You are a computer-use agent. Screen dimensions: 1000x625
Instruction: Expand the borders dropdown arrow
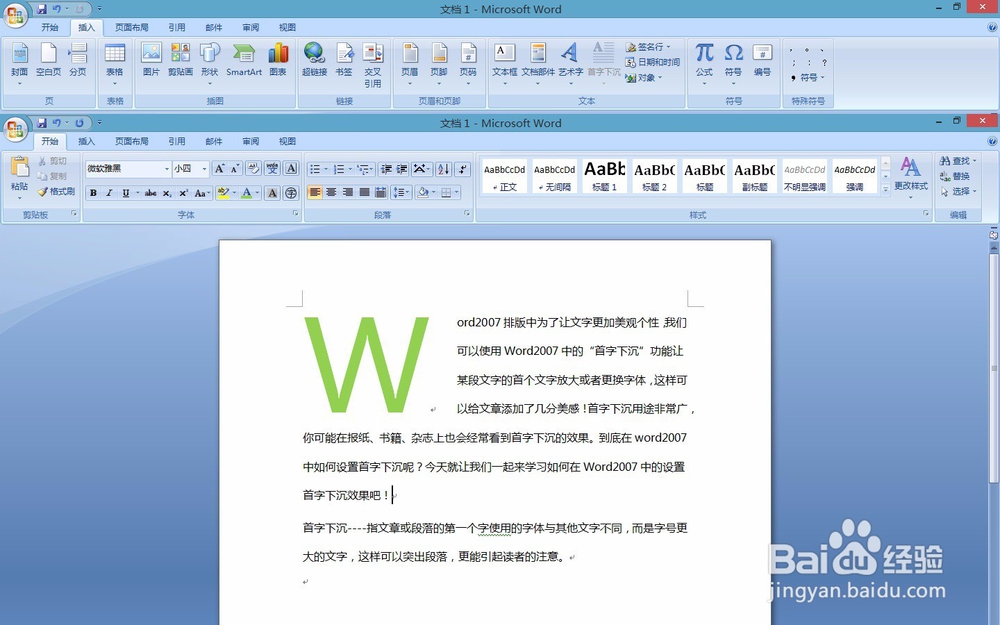click(x=457, y=192)
